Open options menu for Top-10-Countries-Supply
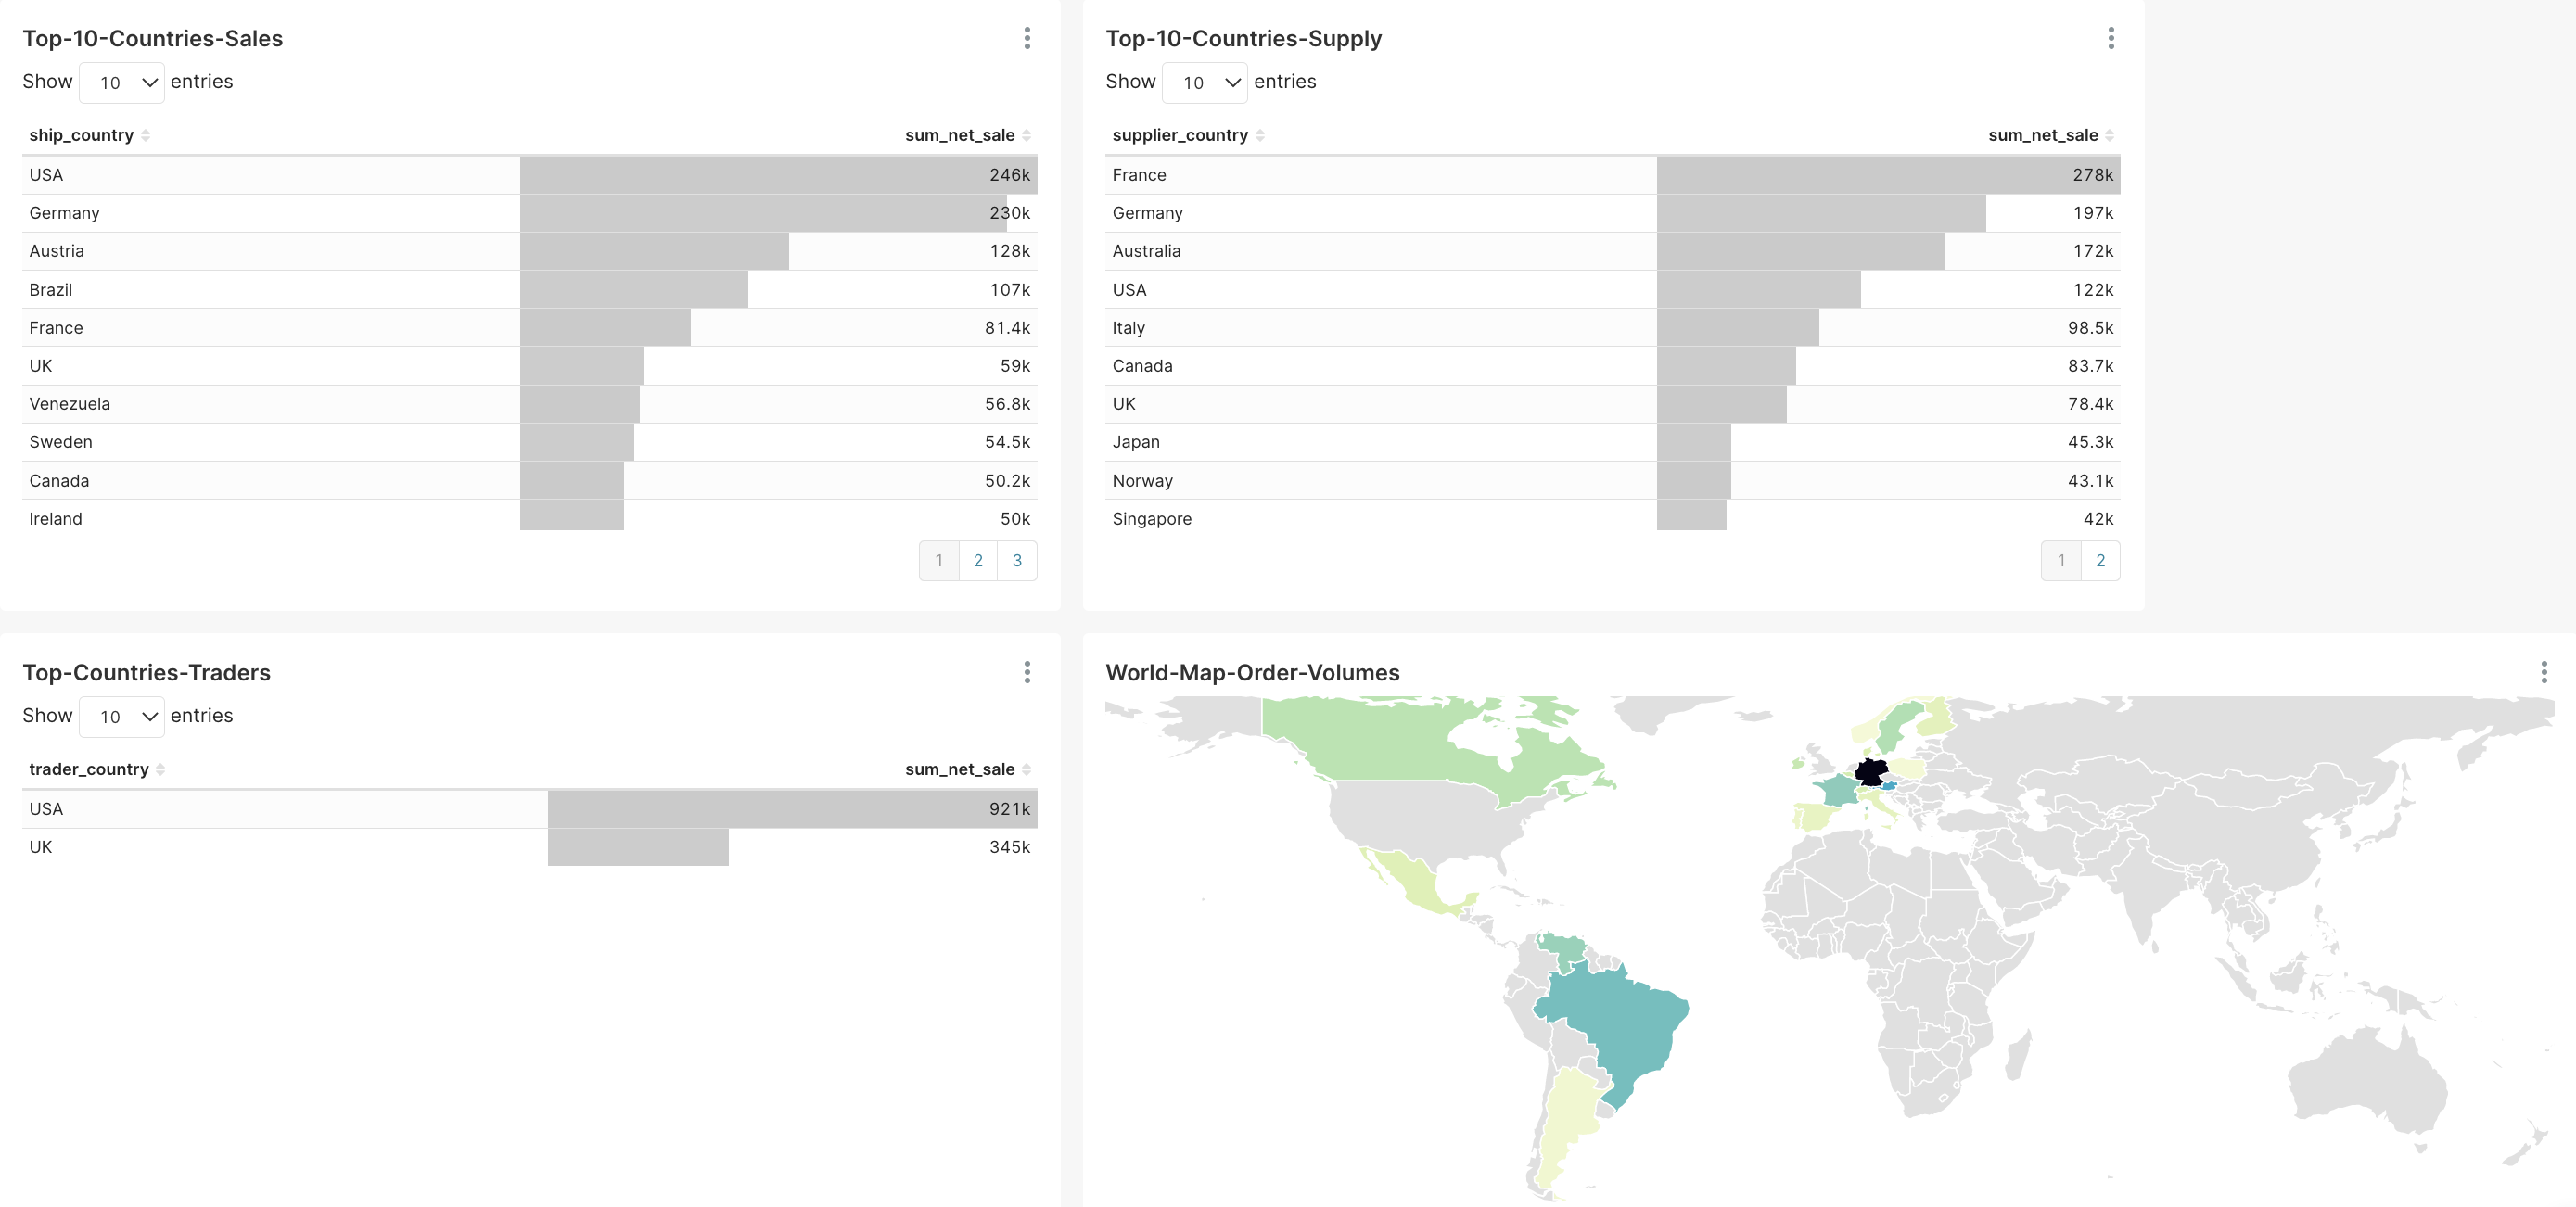 pyautogui.click(x=2110, y=39)
